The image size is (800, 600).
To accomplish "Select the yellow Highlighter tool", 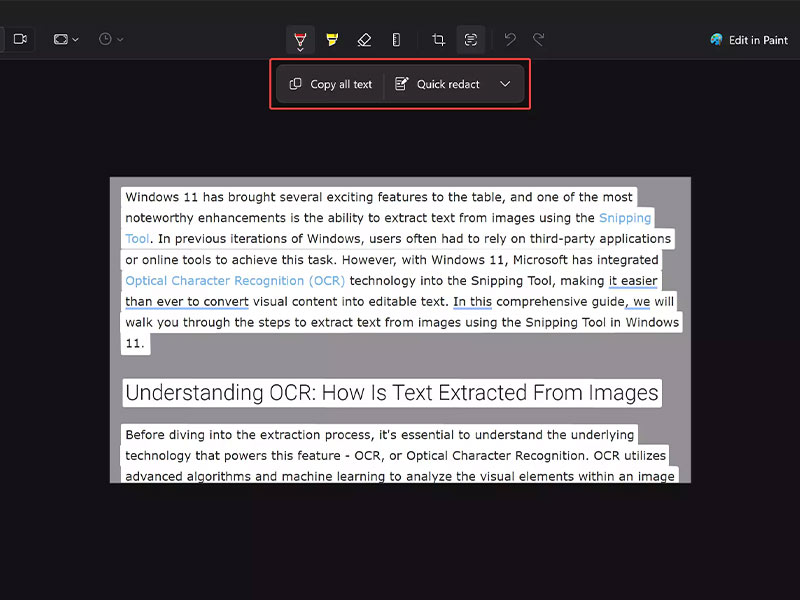I will 332,39.
